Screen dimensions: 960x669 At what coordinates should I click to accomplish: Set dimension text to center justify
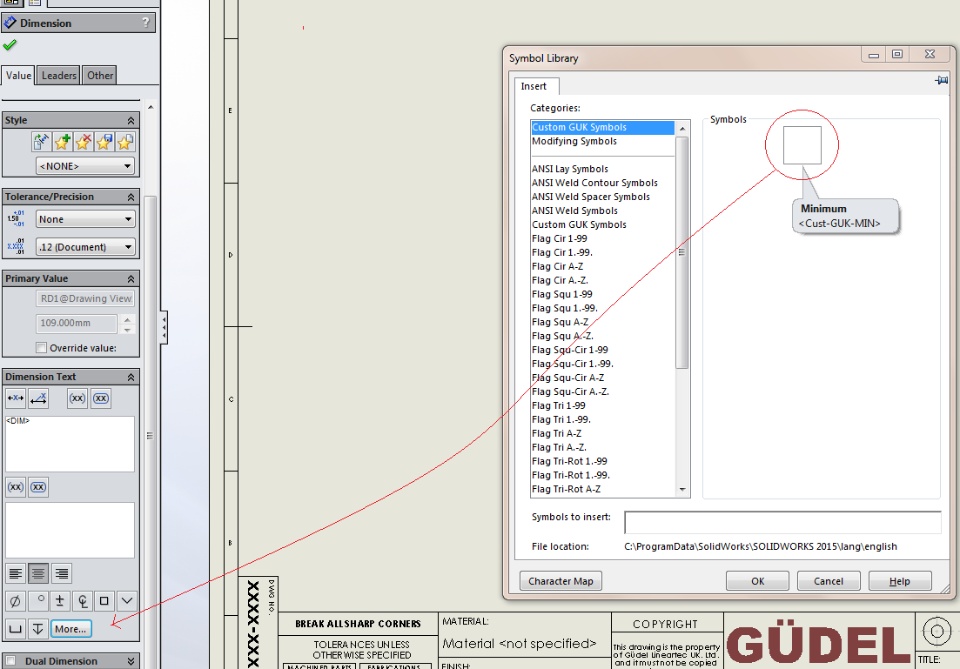(x=38, y=574)
